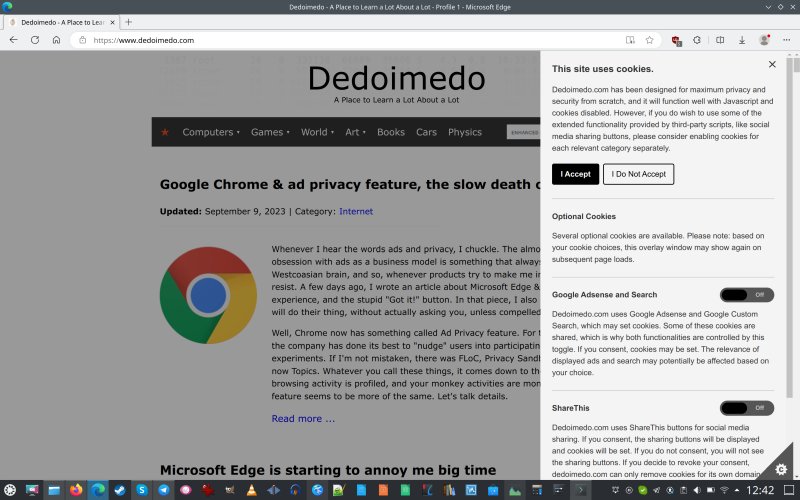Switch to Microsoft Edge taskbar icon
Screen dimensions: 800x500
point(98,490)
